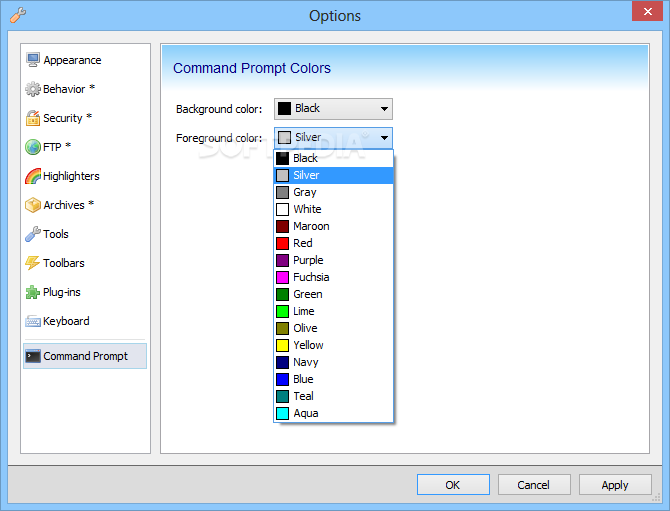Open the Keyboard settings category

pyautogui.click(x=66, y=321)
